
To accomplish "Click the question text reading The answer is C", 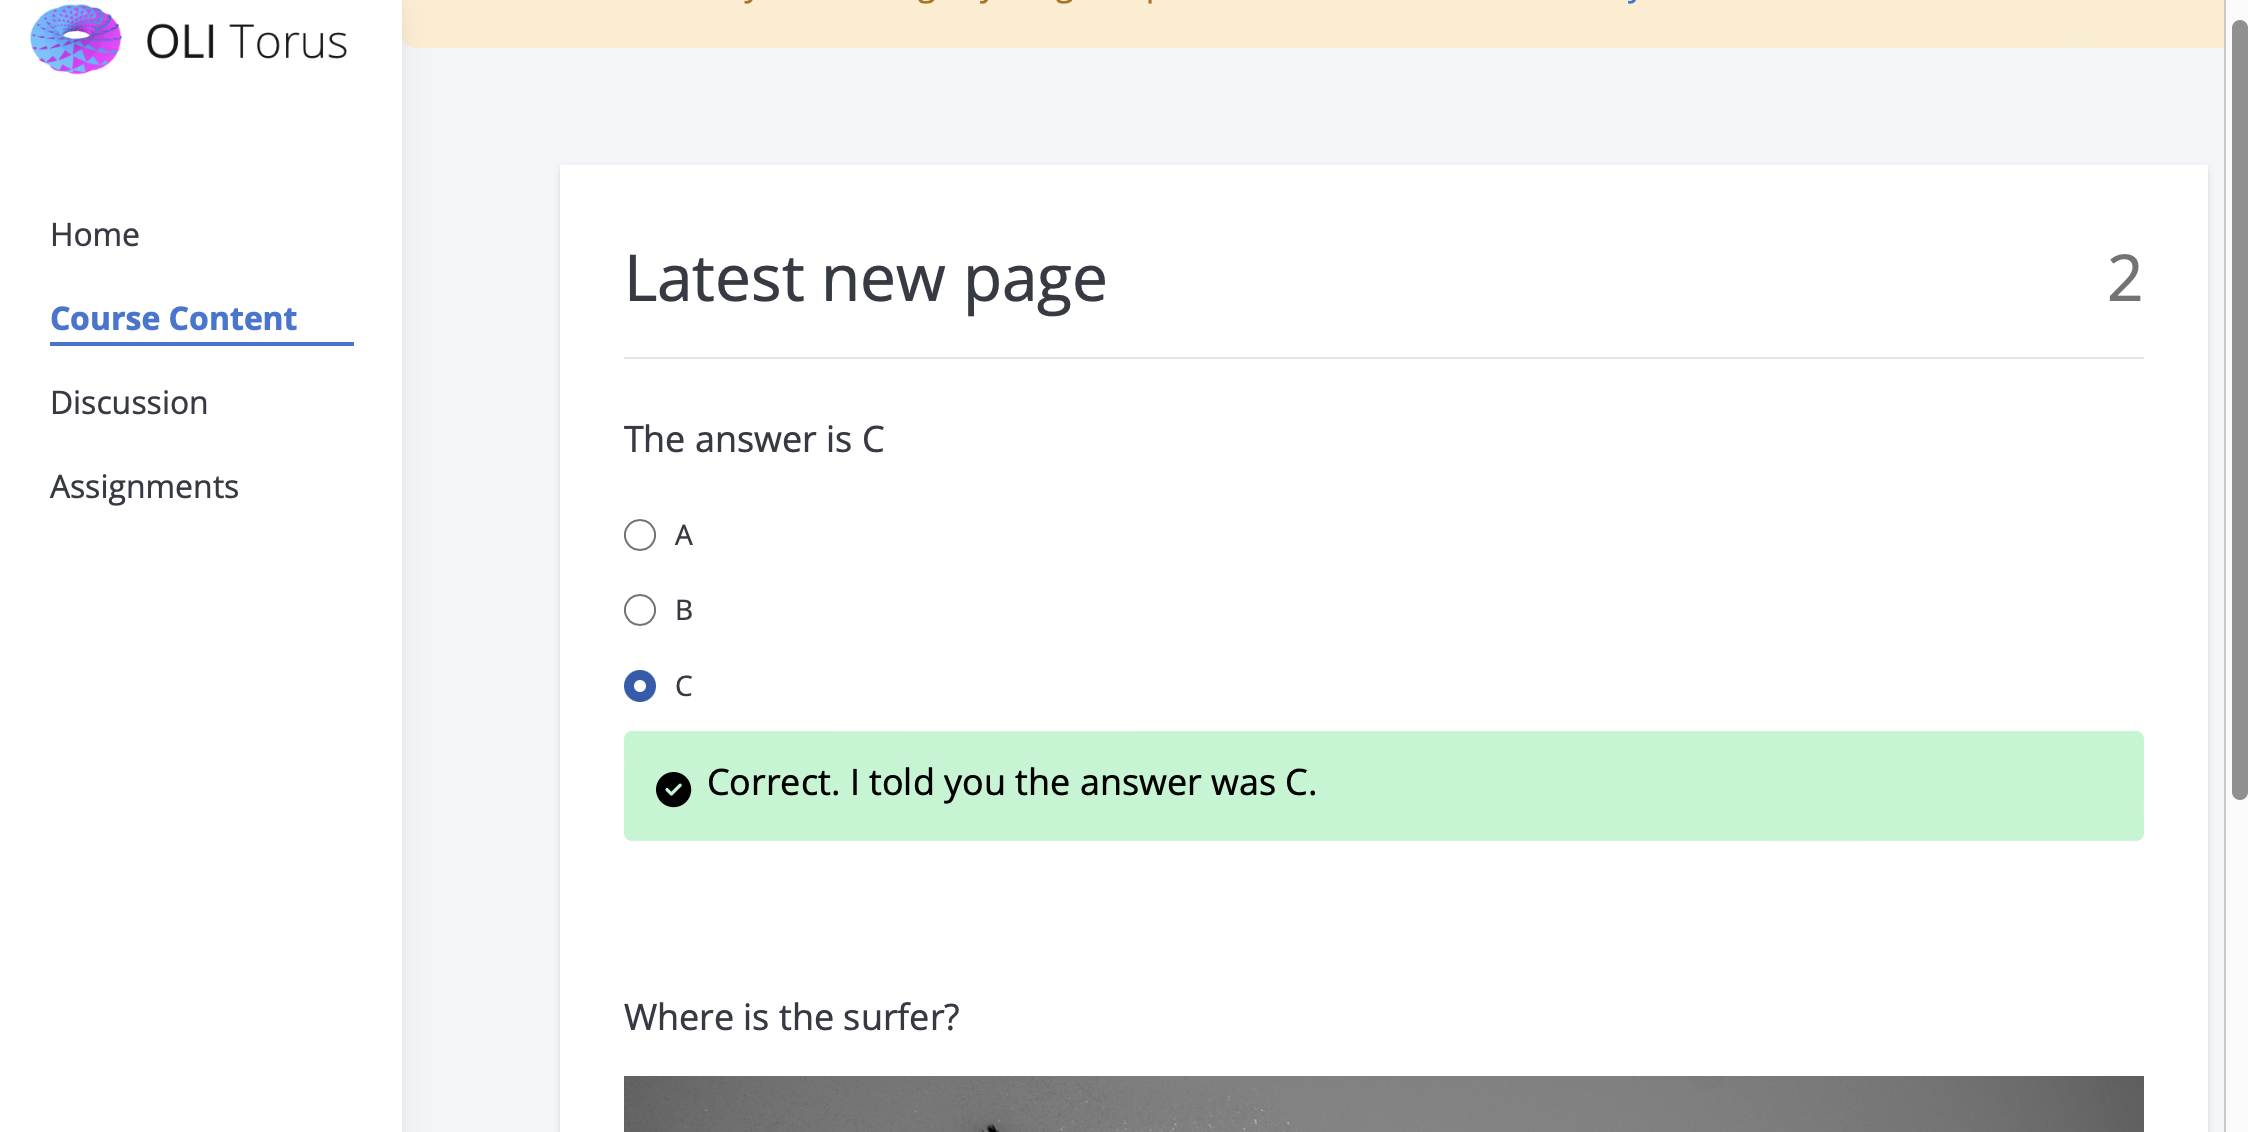I will pos(754,439).
